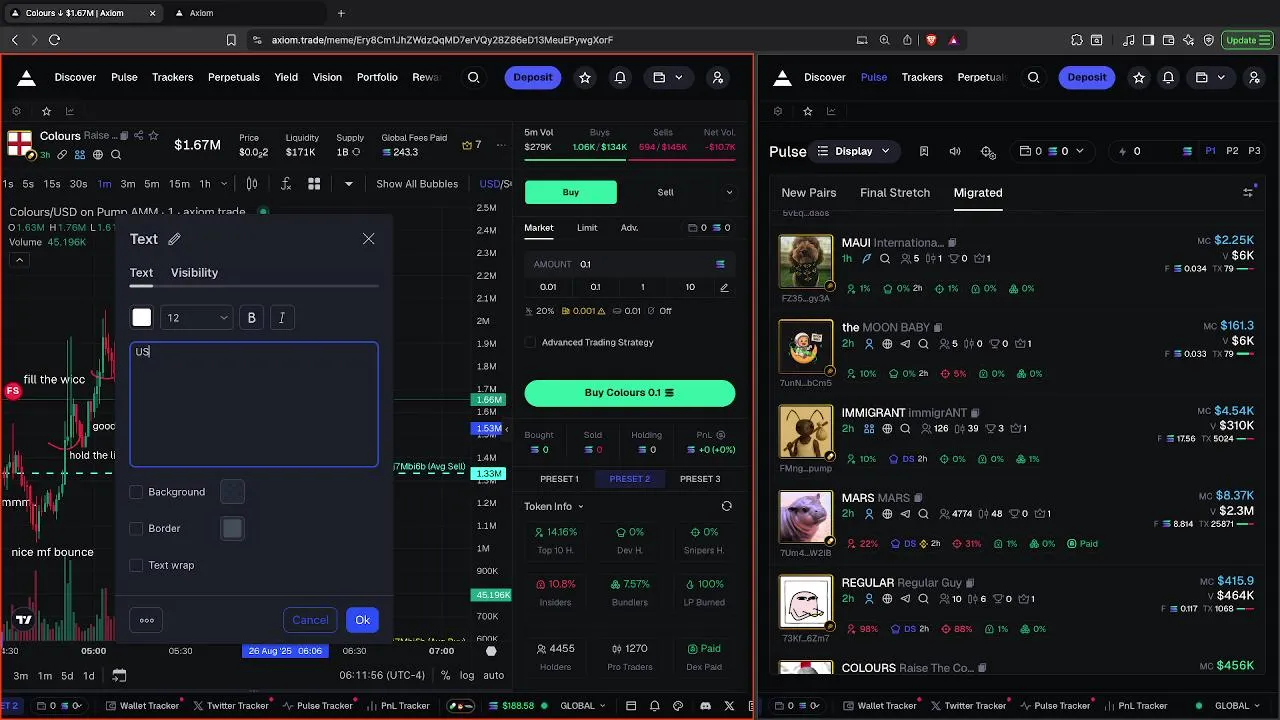Switch to Visibility tab in Text dialog

pyautogui.click(x=194, y=272)
